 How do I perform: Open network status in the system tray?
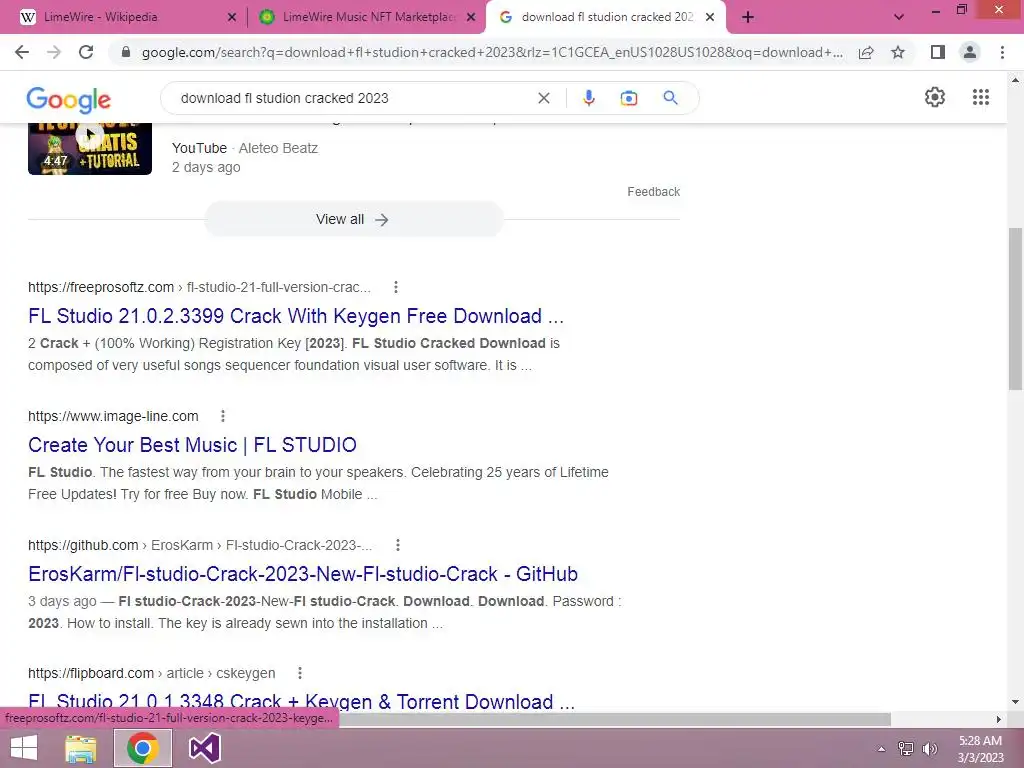906,748
